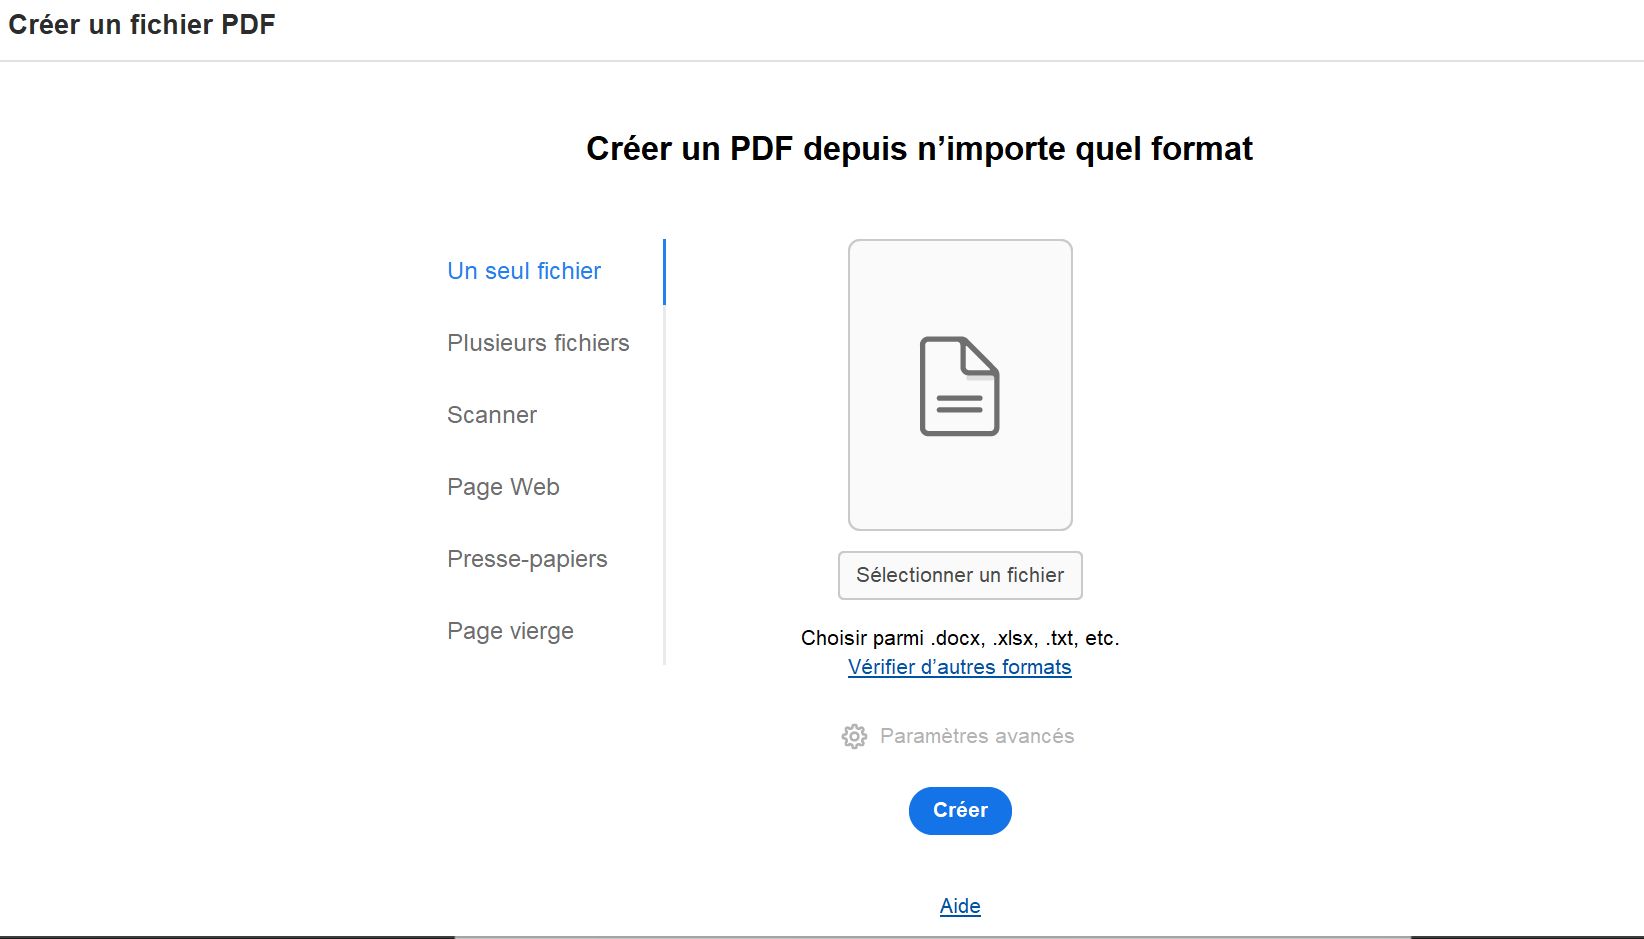Select Un seul fichier mode
1644x939 pixels.
tap(523, 270)
